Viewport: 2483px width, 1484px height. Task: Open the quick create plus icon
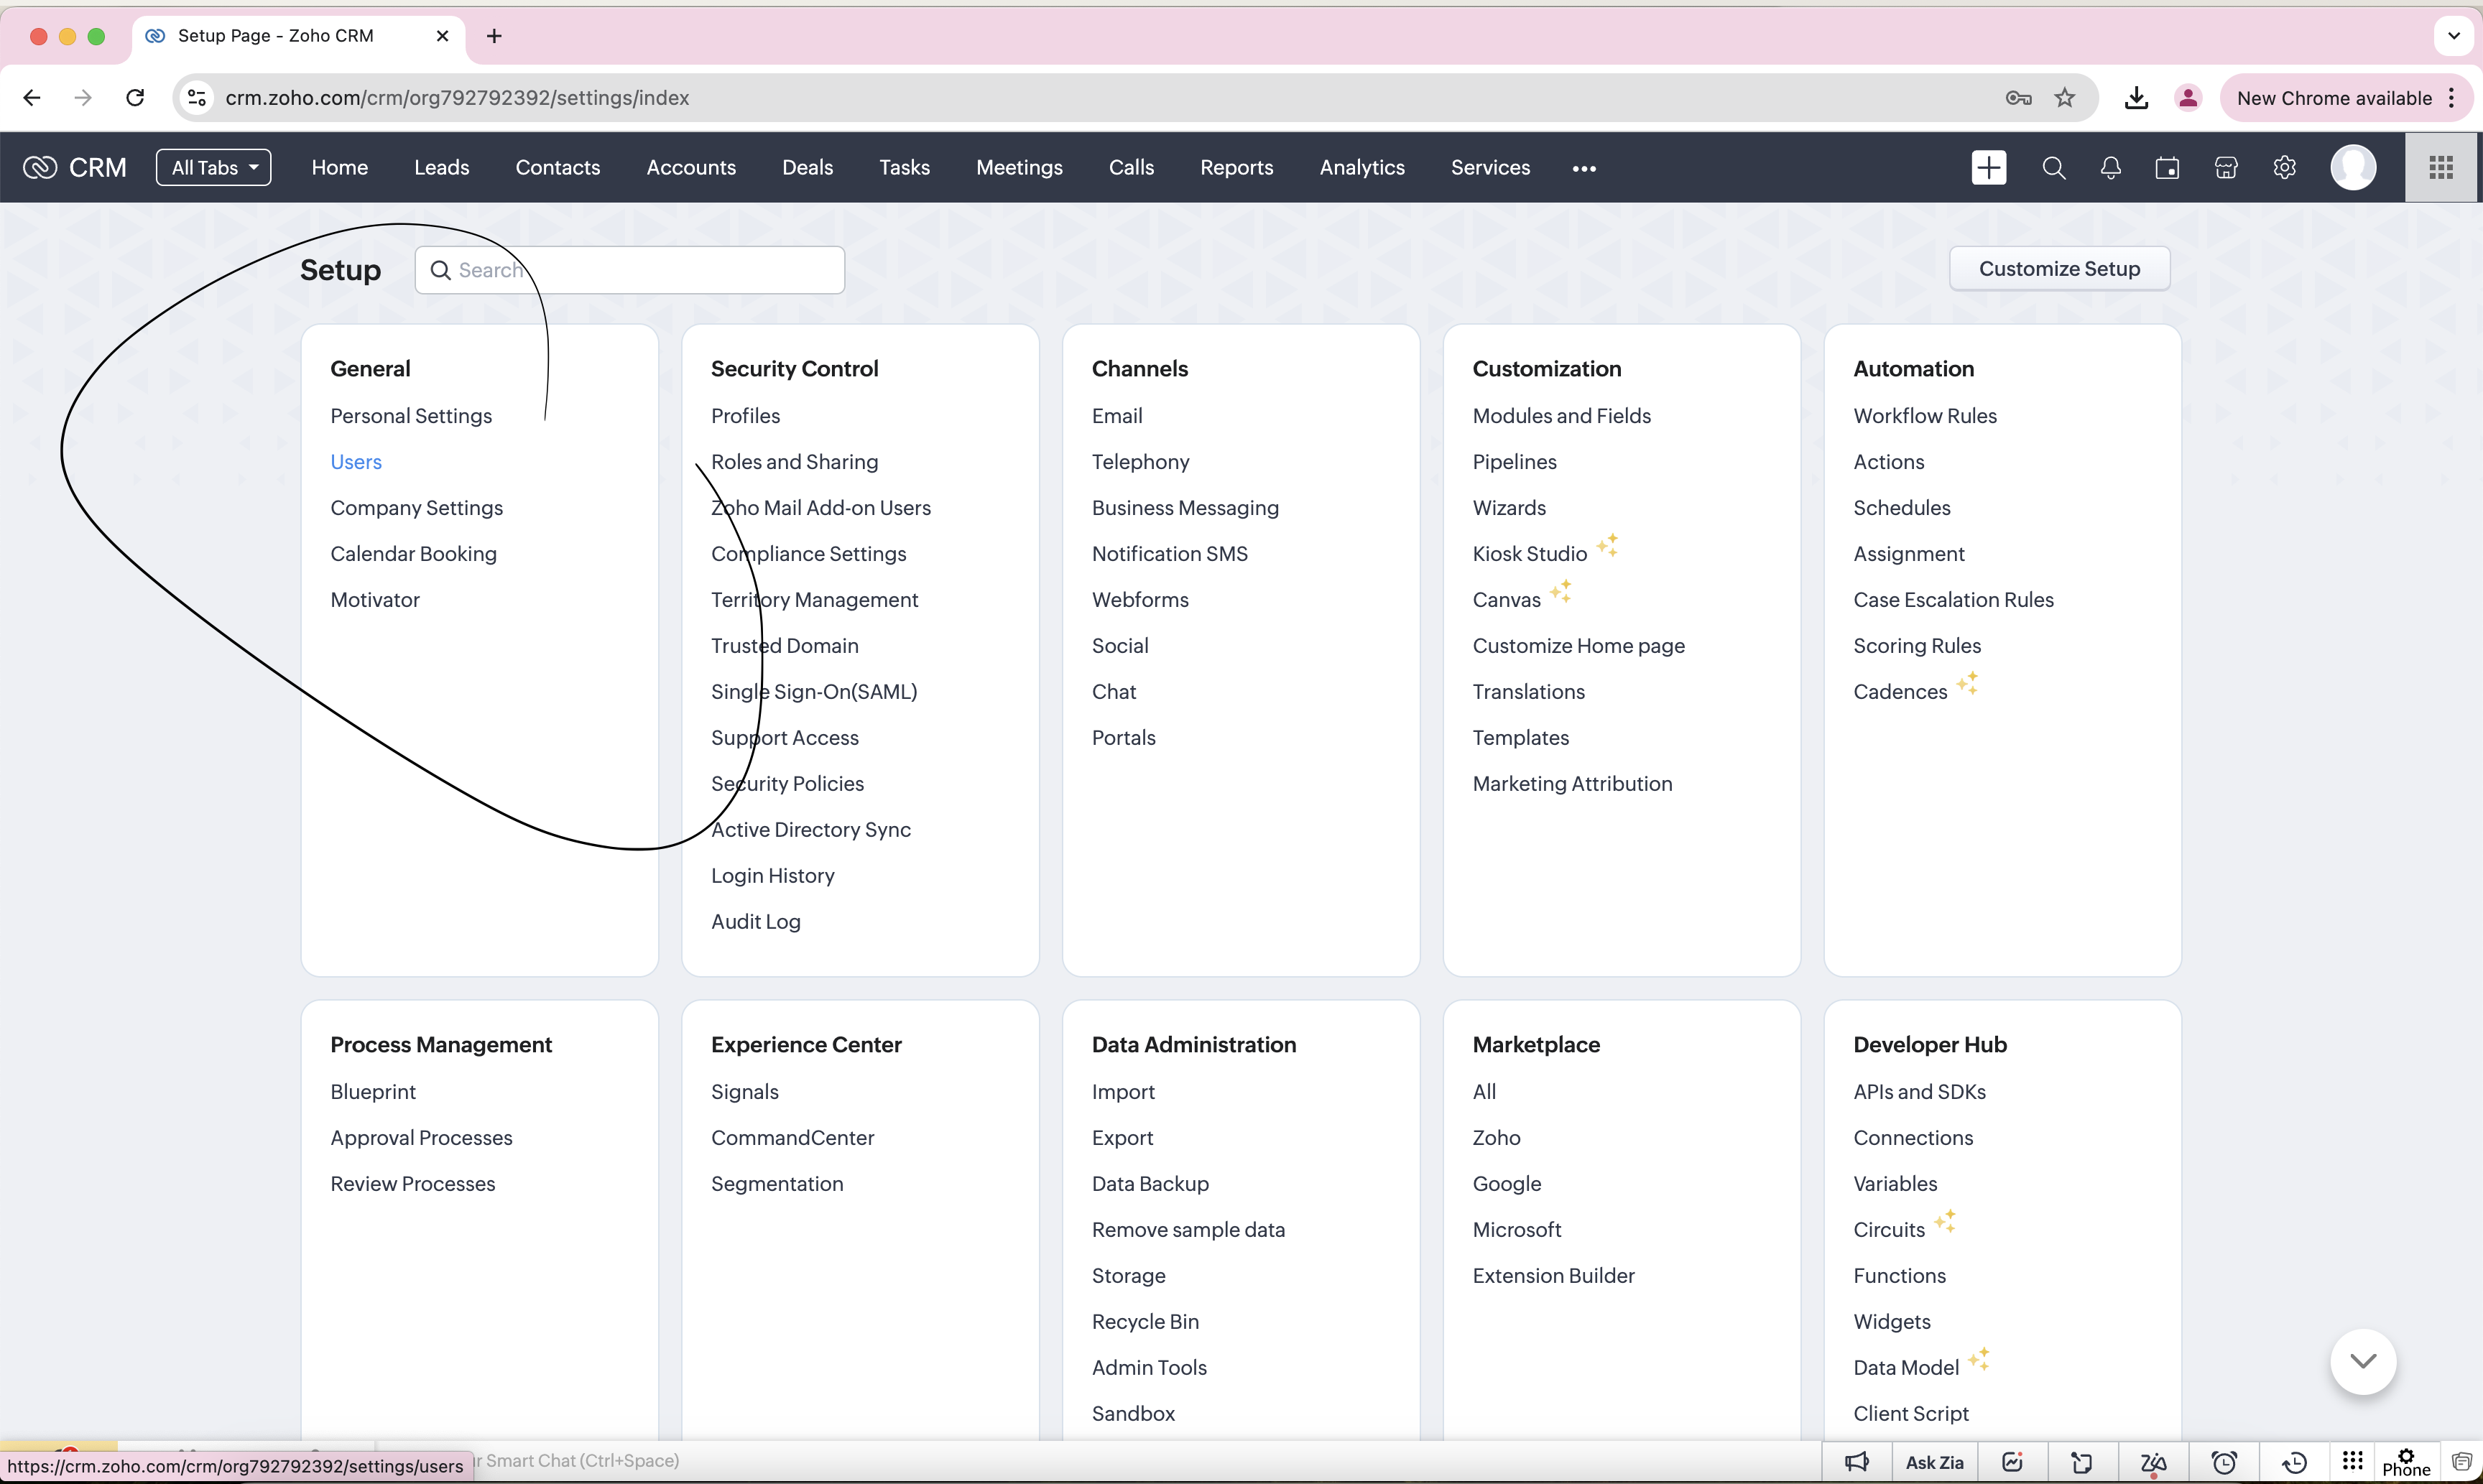[1988, 167]
